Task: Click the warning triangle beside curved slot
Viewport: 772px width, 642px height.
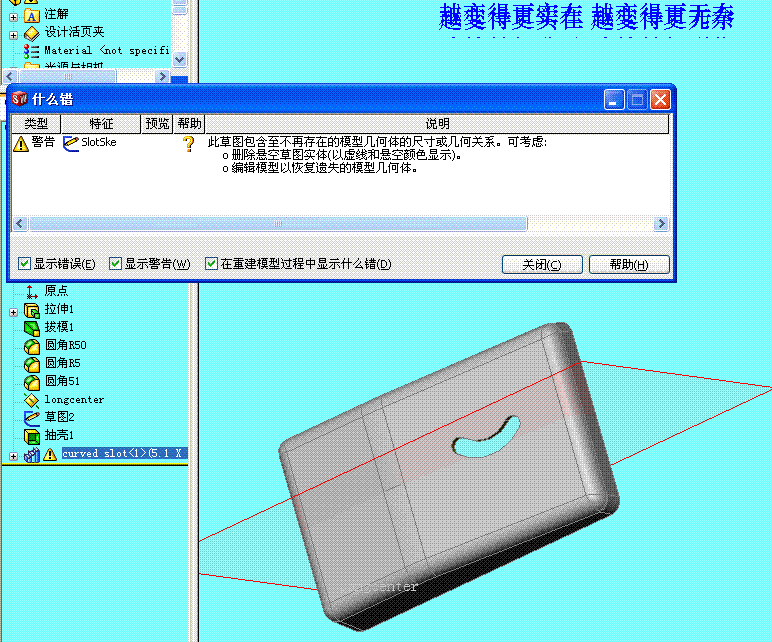Action: pyautogui.click(x=50, y=454)
